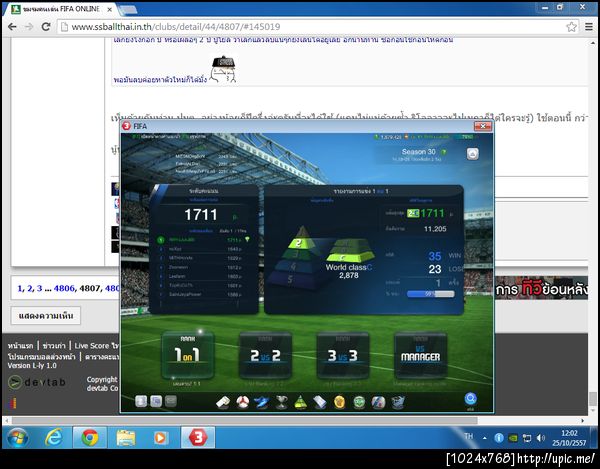Open the media player taskbar icon

(161, 438)
